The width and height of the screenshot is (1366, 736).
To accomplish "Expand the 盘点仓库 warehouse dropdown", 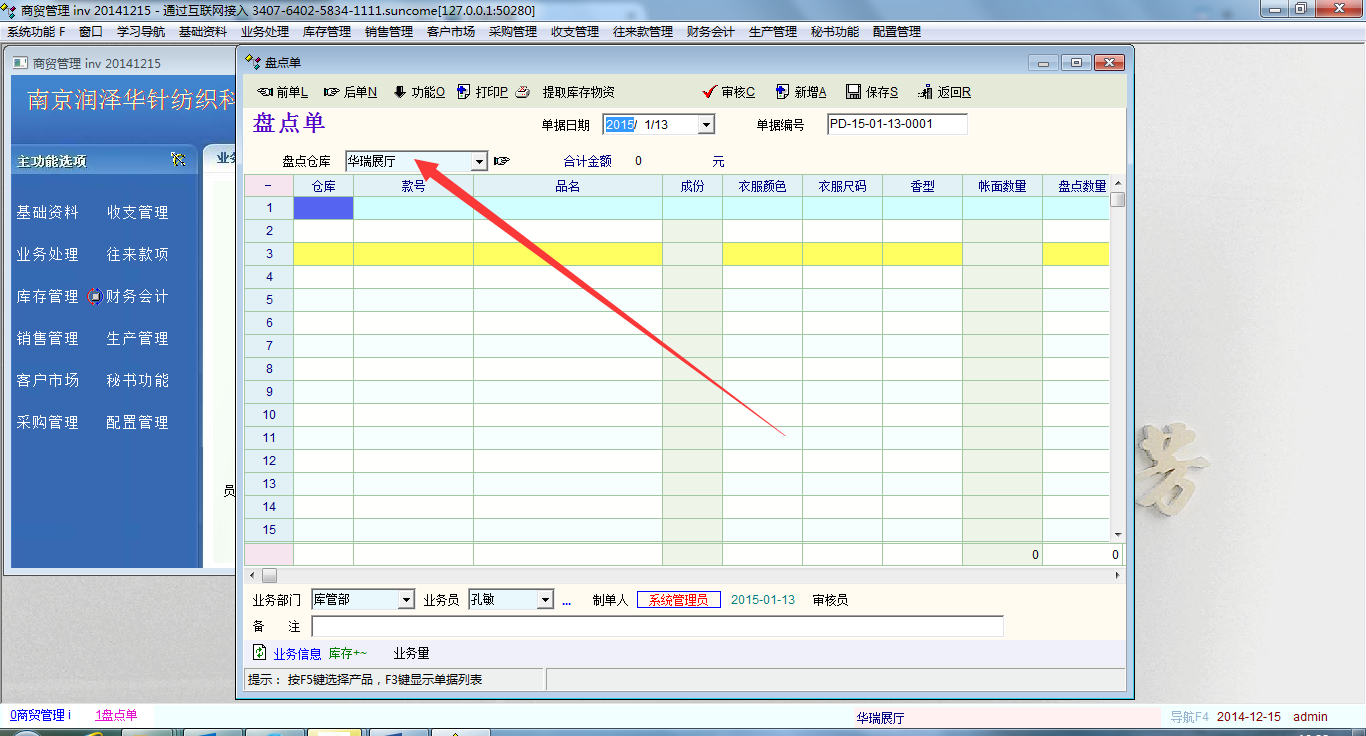I will (x=479, y=161).
